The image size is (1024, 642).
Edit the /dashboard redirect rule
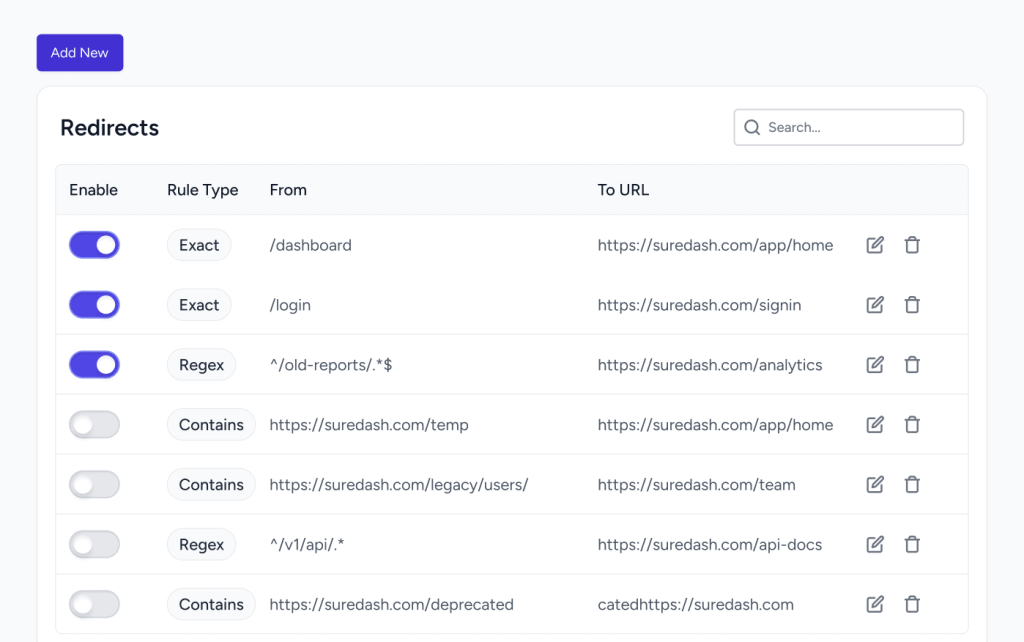click(x=875, y=245)
